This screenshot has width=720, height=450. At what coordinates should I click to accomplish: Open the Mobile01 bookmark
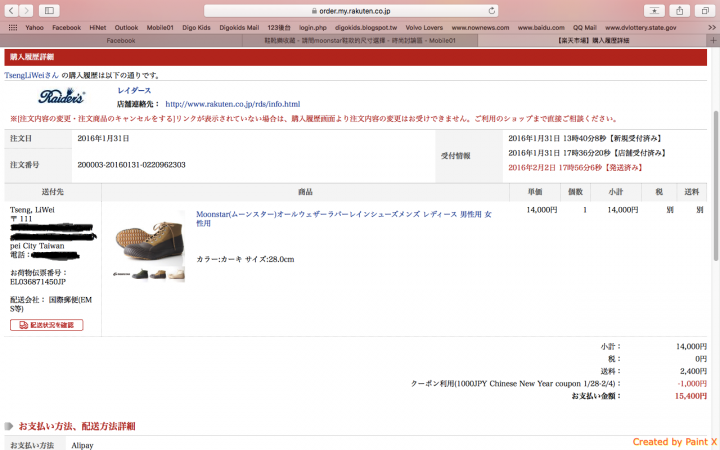click(x=160, y=28)
